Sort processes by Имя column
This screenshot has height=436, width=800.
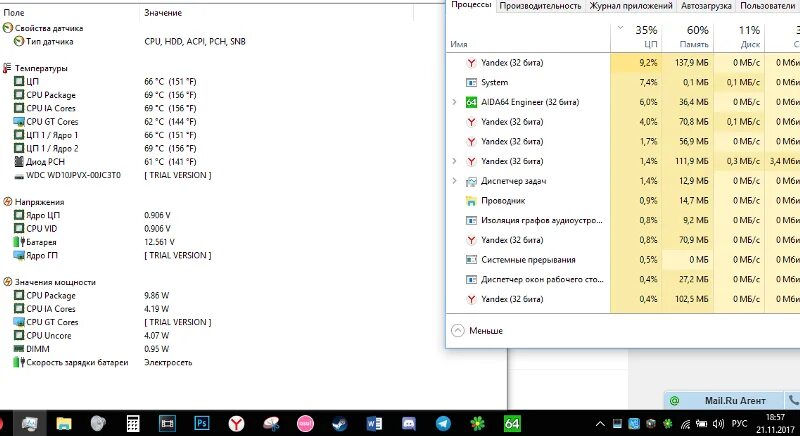coord(459,44)
